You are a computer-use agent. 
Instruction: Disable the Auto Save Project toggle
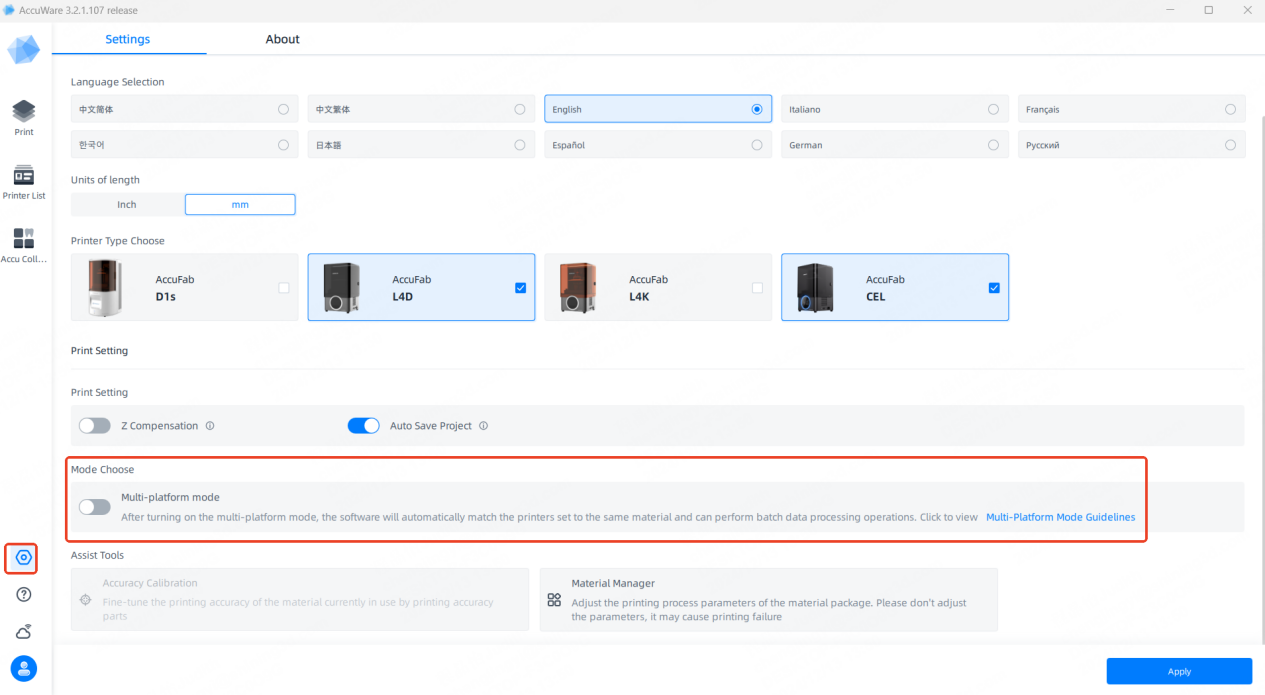click(364, 426)
